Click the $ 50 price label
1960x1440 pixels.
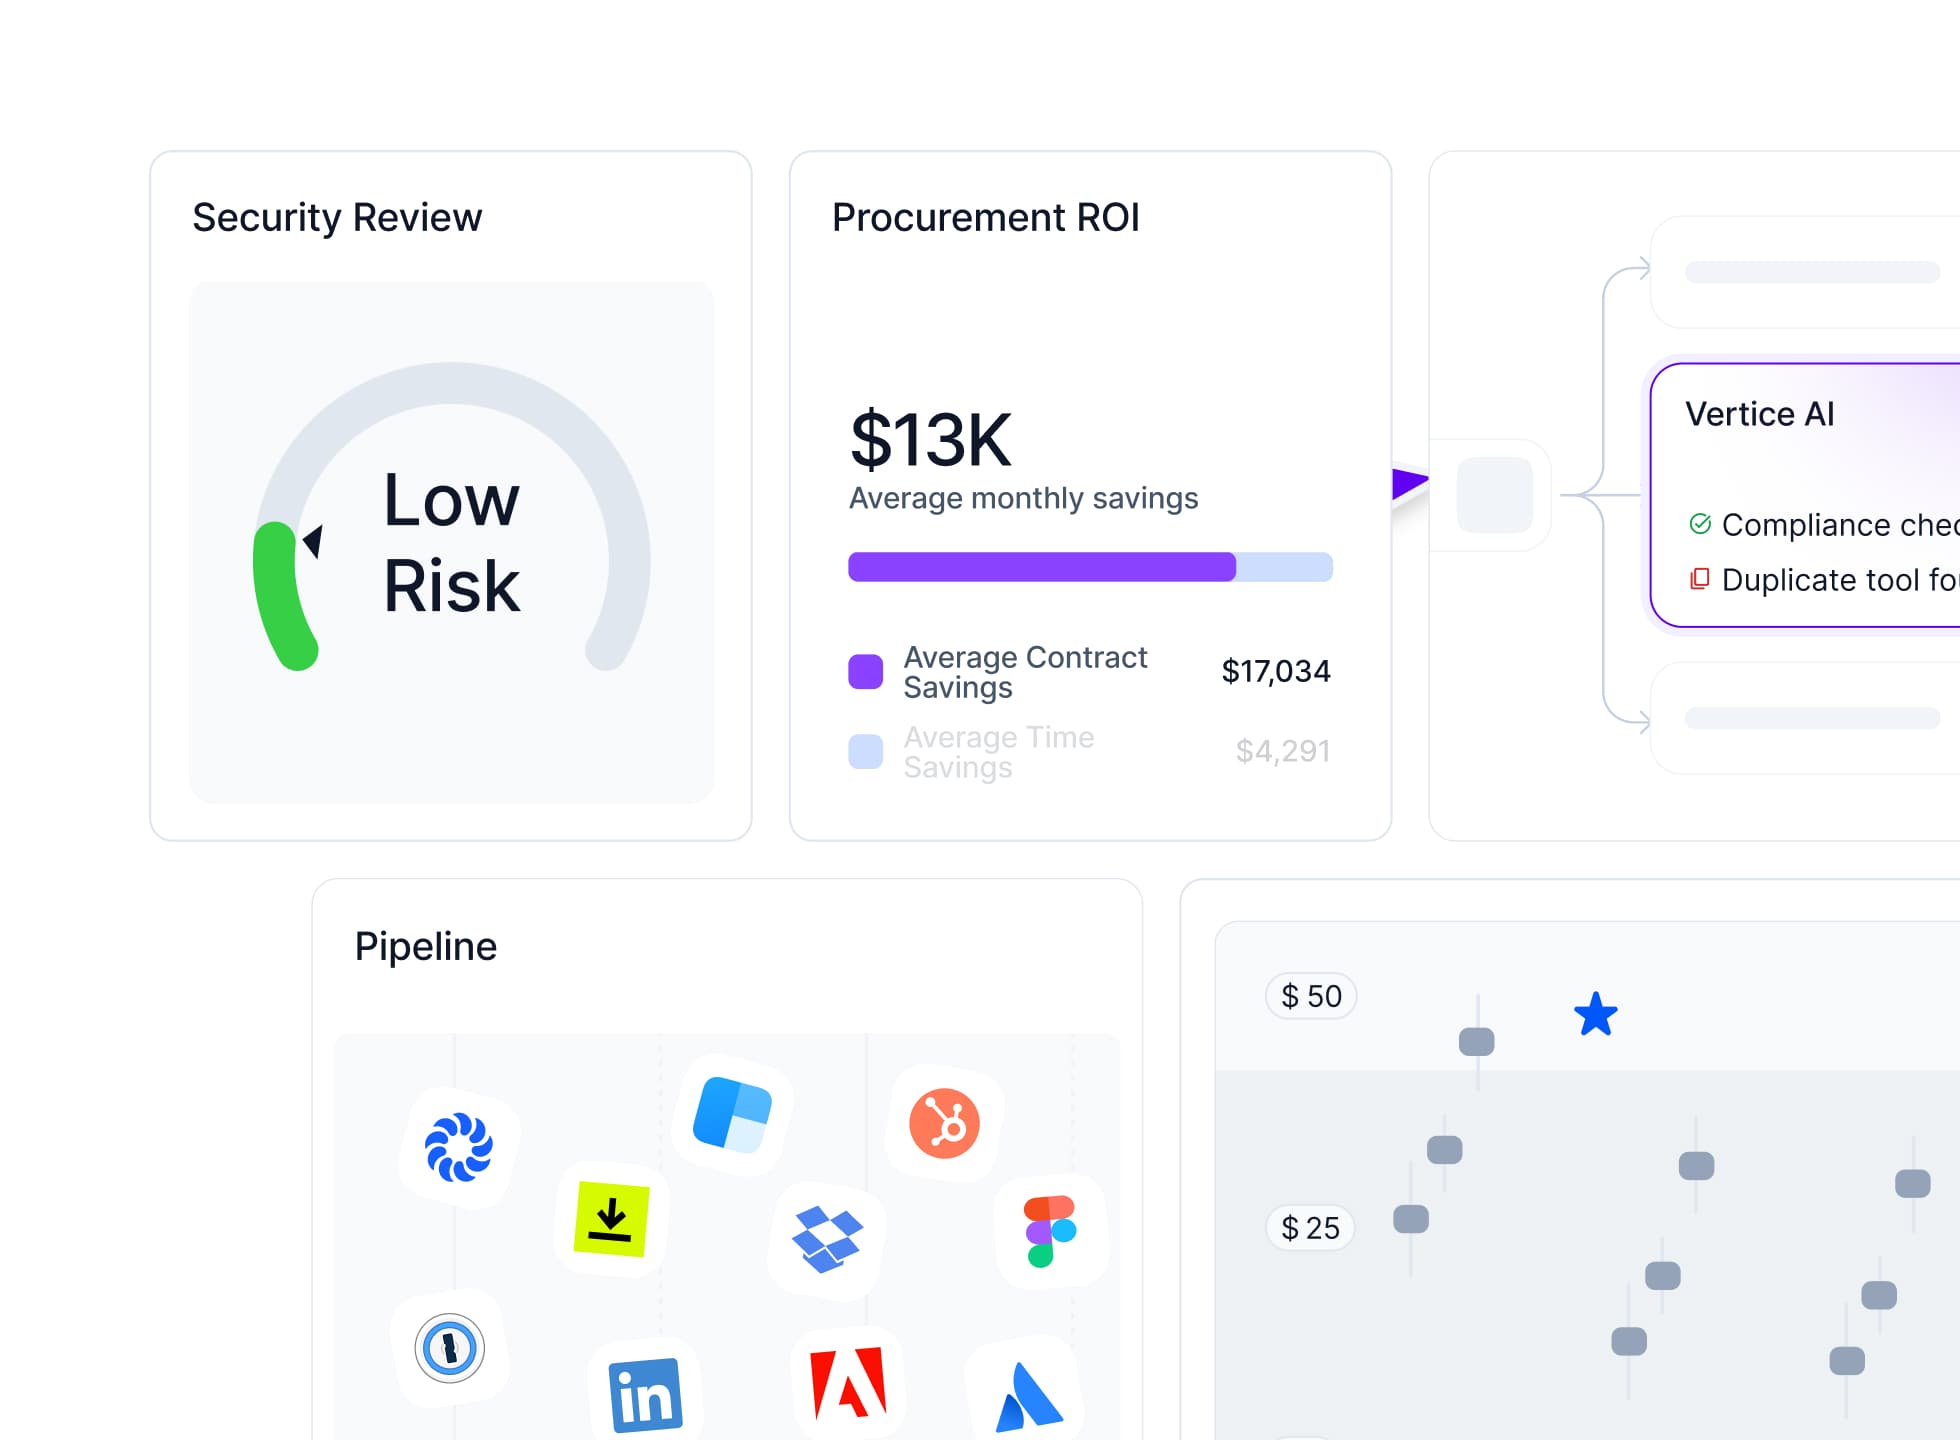(x=1311, y=996)
